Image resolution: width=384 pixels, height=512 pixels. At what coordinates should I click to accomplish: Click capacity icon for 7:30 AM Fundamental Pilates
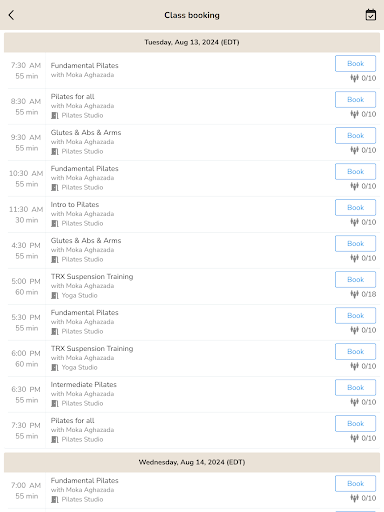(x=354, y=78)
